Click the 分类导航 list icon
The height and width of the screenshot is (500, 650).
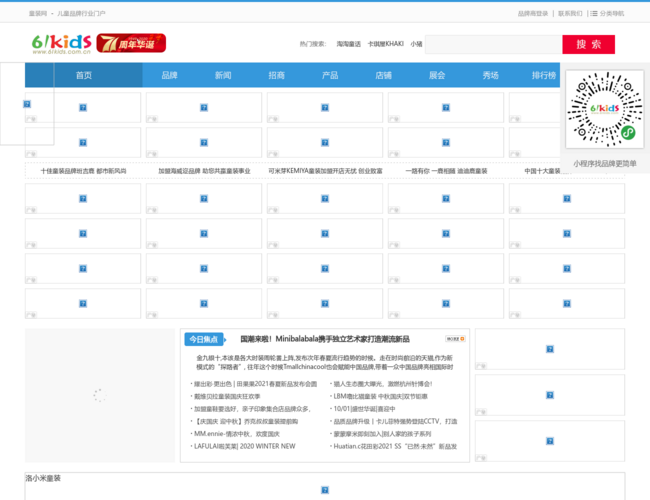(594, 14)
